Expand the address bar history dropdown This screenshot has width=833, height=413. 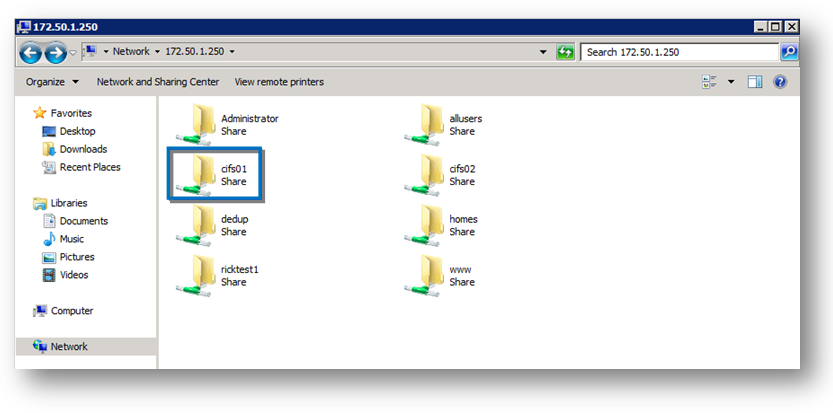(x=543, y=52)
